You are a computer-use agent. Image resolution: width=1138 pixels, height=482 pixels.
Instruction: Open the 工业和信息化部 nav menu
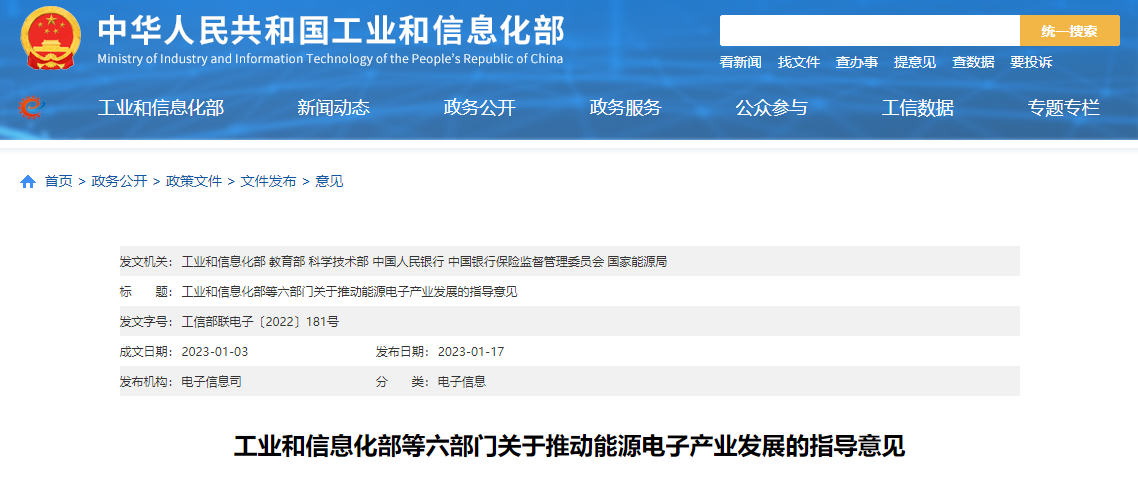tap(160, 108)
